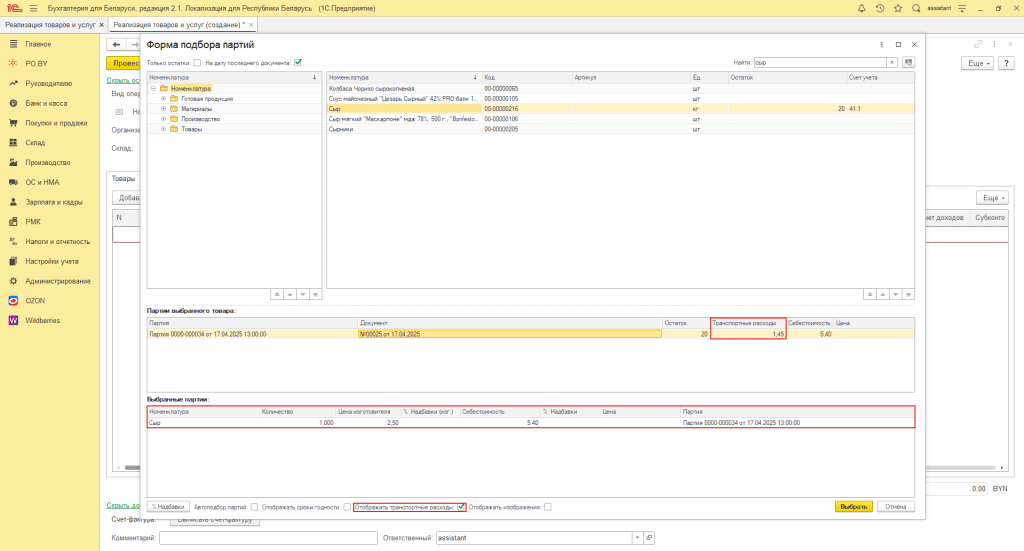Open Производство sidebar section
This screenshot has height=551, width=1024.
(50, 163)
